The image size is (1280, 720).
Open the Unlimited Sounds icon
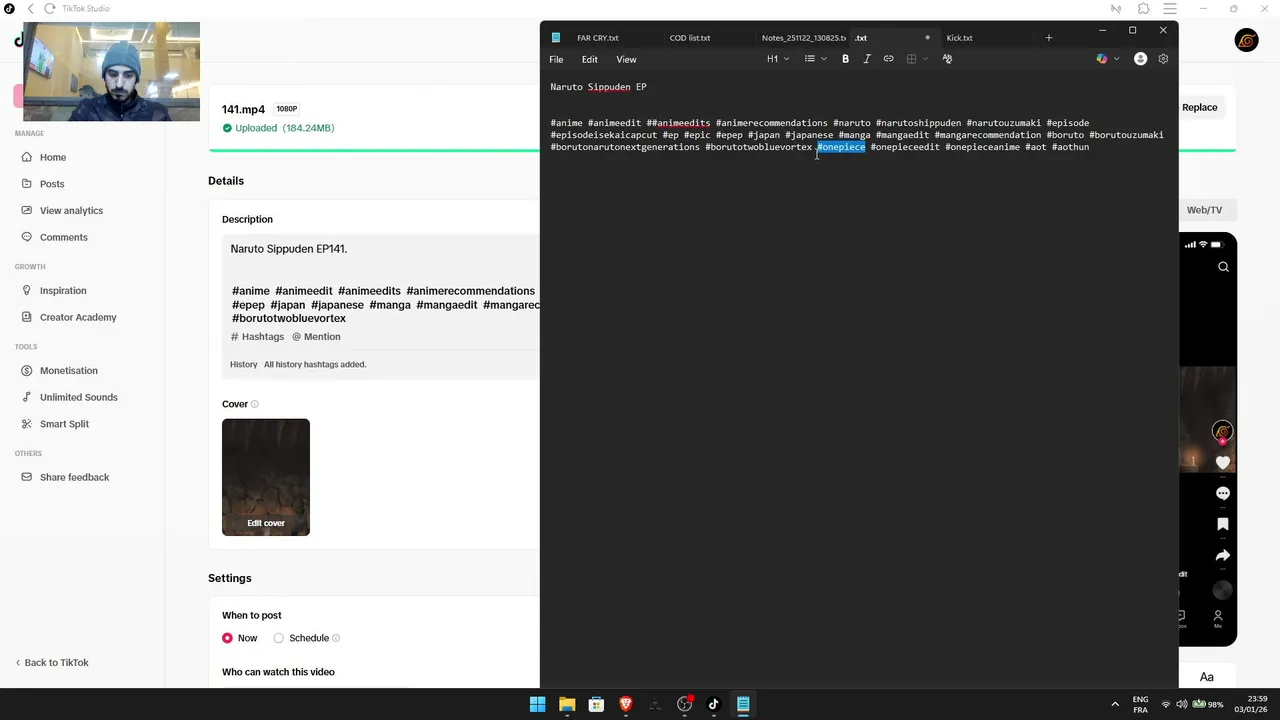coord(28,397)
